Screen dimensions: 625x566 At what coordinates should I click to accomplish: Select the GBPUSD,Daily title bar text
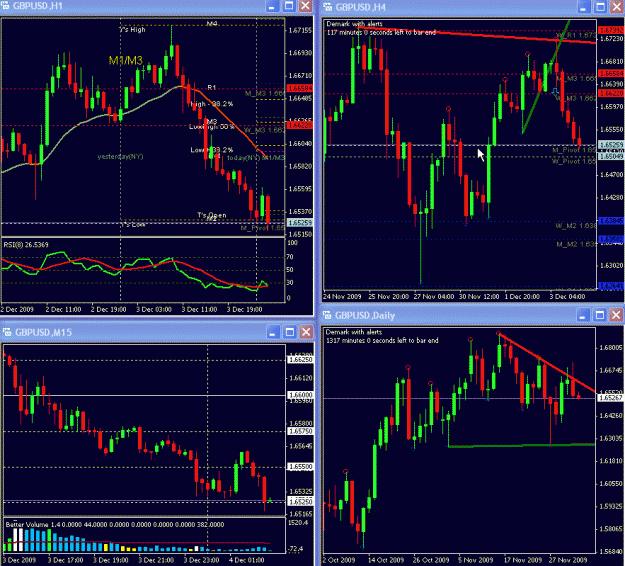(x=365, y=316)
